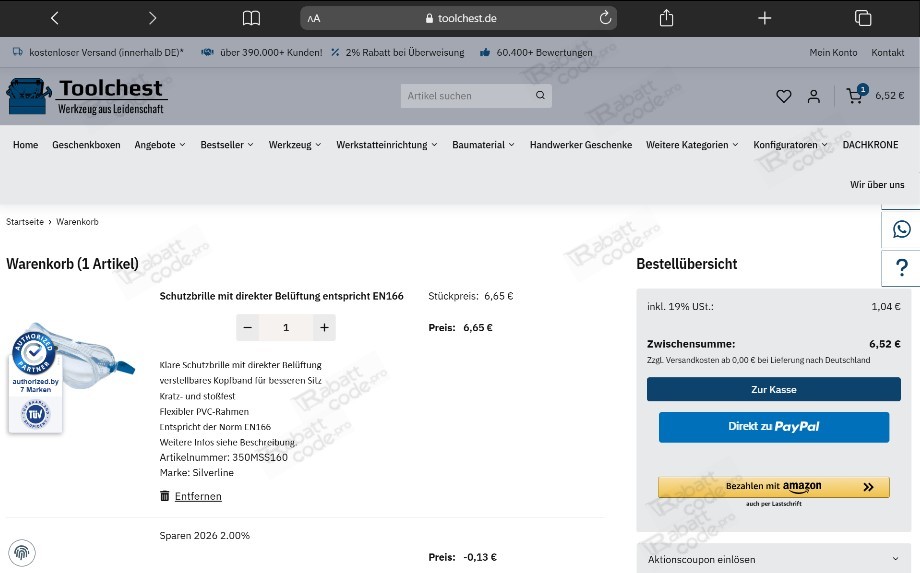Screen dimensions: 920x573
Task: Open the shopping cart icon
Action: [x=856, y=94]
